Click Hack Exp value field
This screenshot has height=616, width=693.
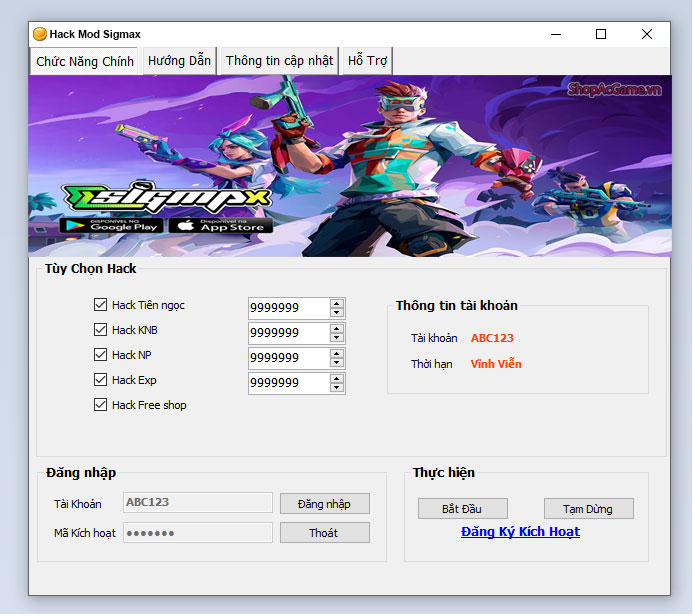click(289, 383)
